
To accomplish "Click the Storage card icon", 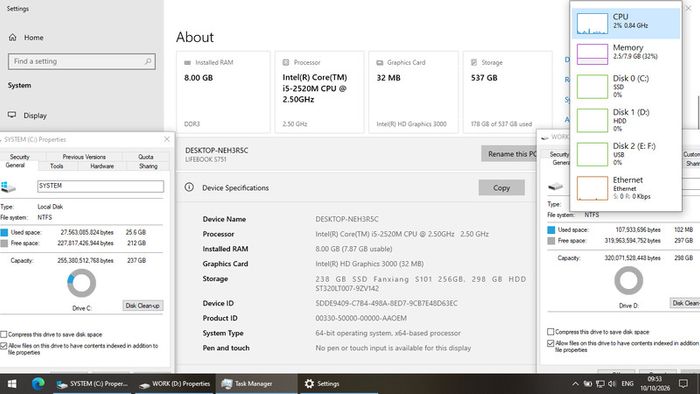I will (x=474, y=62).
